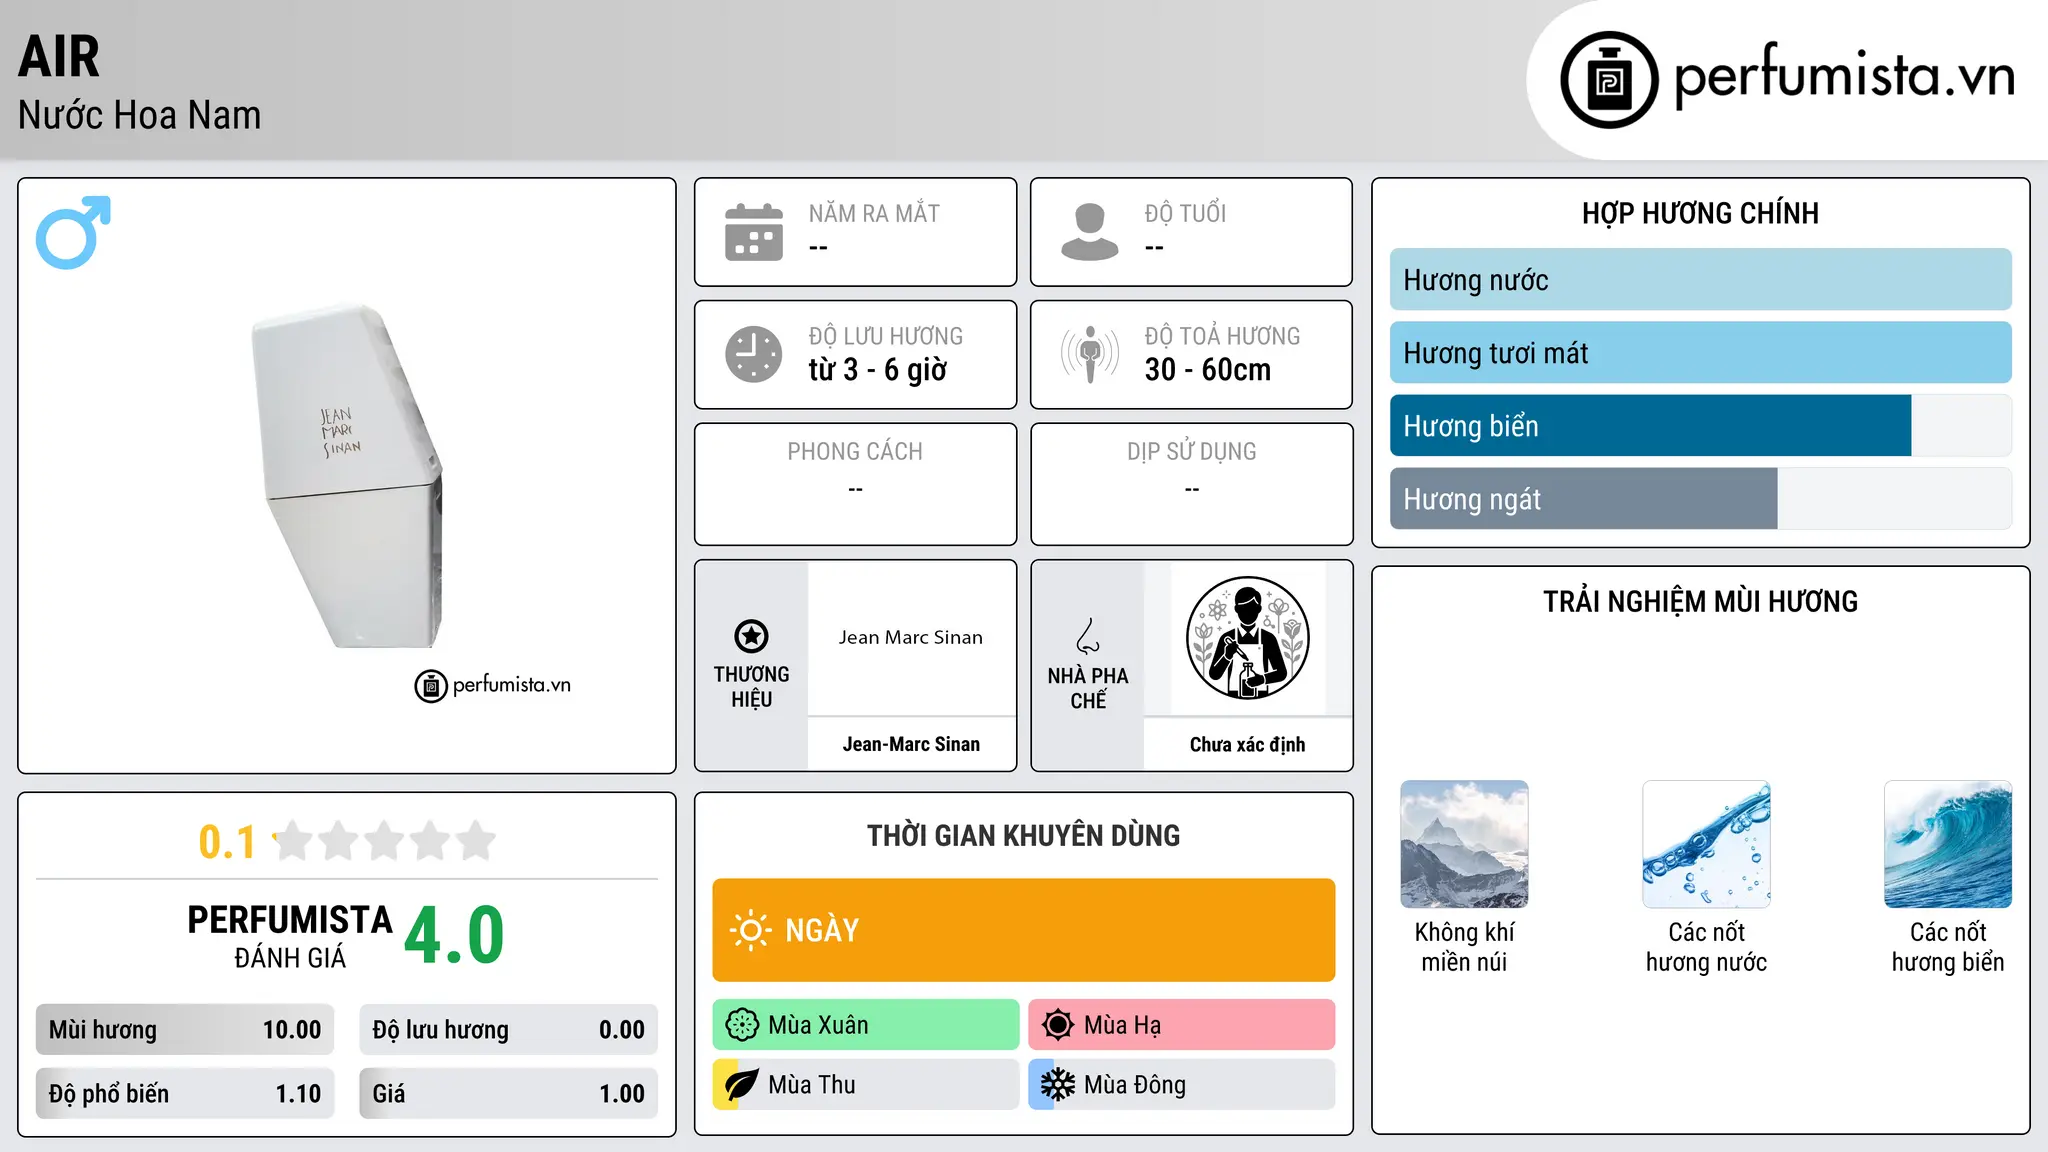Click the 'từ 3 - 6 giờ' longevity value
Screen dimensions: 2048x1152
coord(878,370)
